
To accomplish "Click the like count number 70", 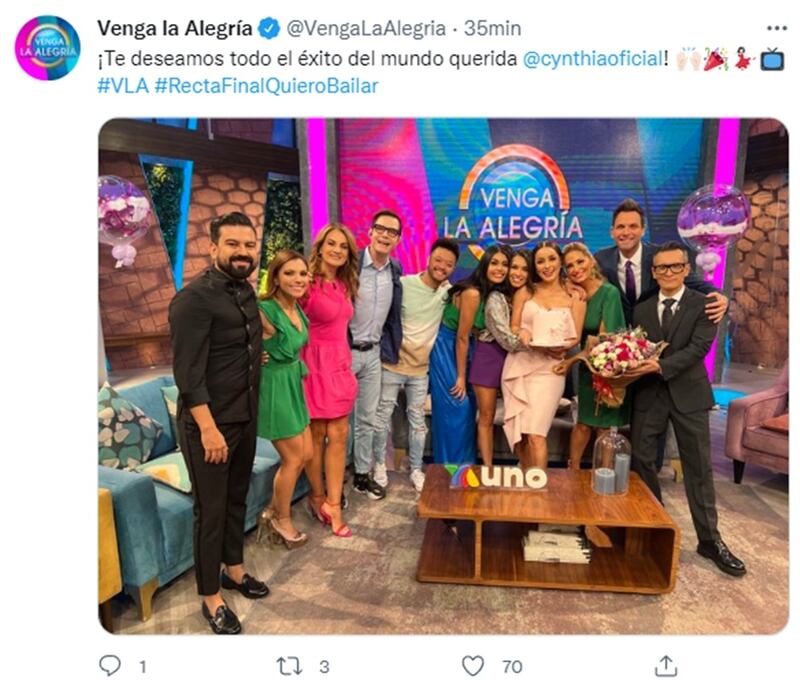I will coord(512,666).
